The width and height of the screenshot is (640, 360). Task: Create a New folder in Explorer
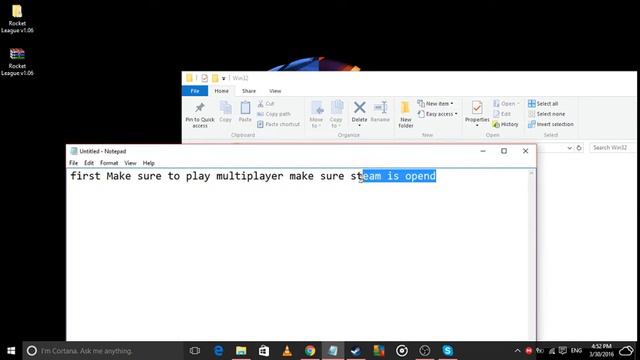coord(405,115)
